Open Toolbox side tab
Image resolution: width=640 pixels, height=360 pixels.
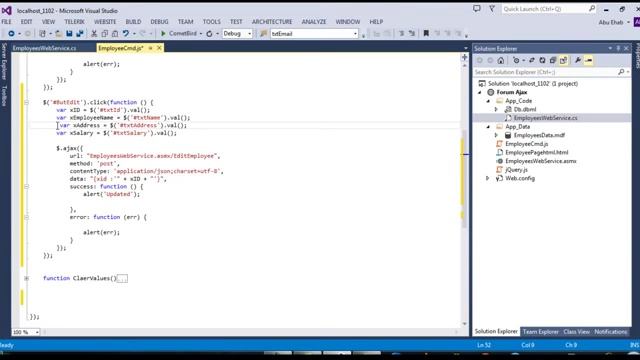tap(4, 96)
